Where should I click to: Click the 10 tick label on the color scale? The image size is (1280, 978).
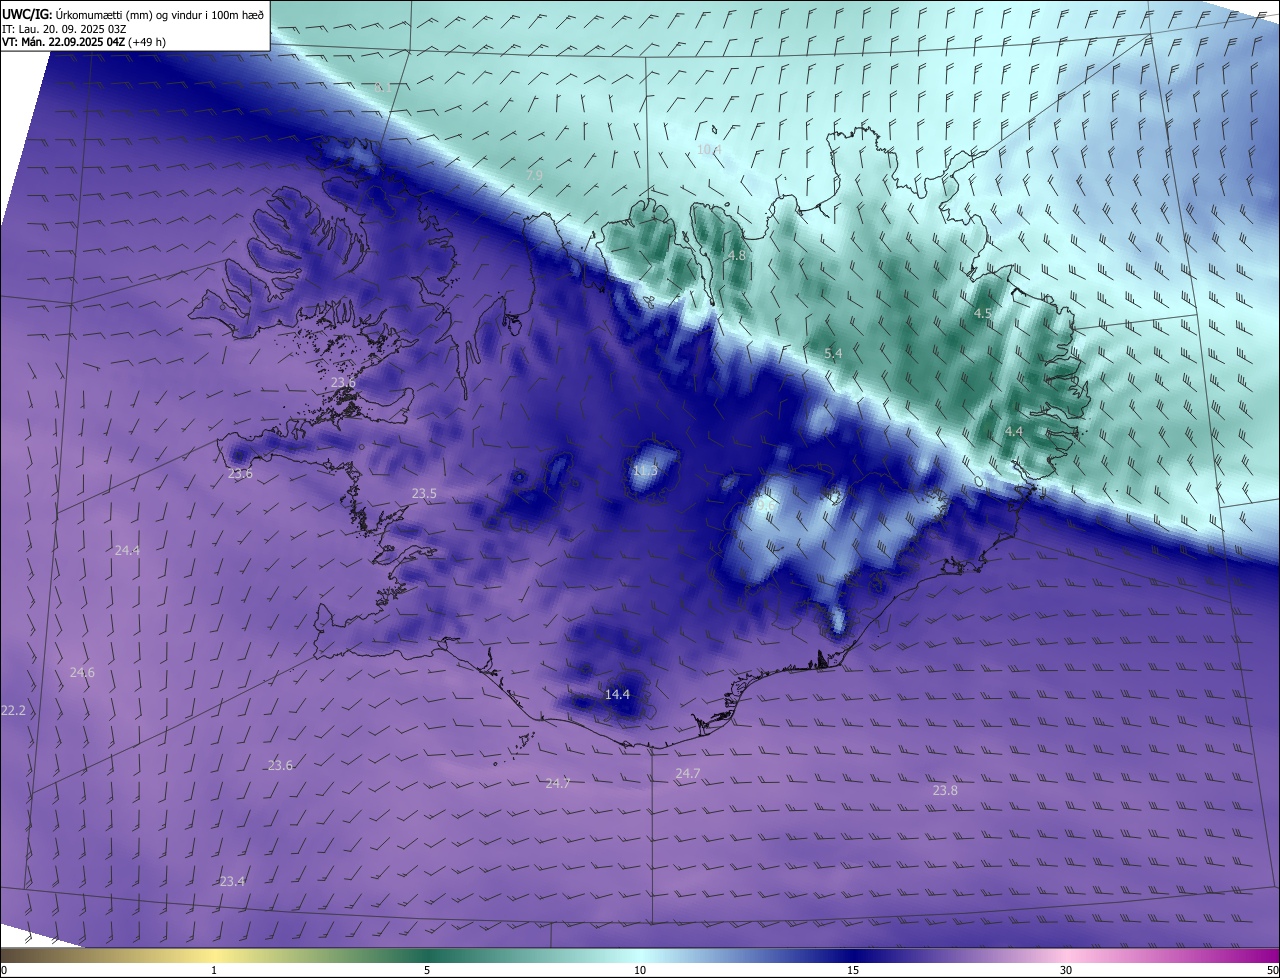click(x=640, y=970)
